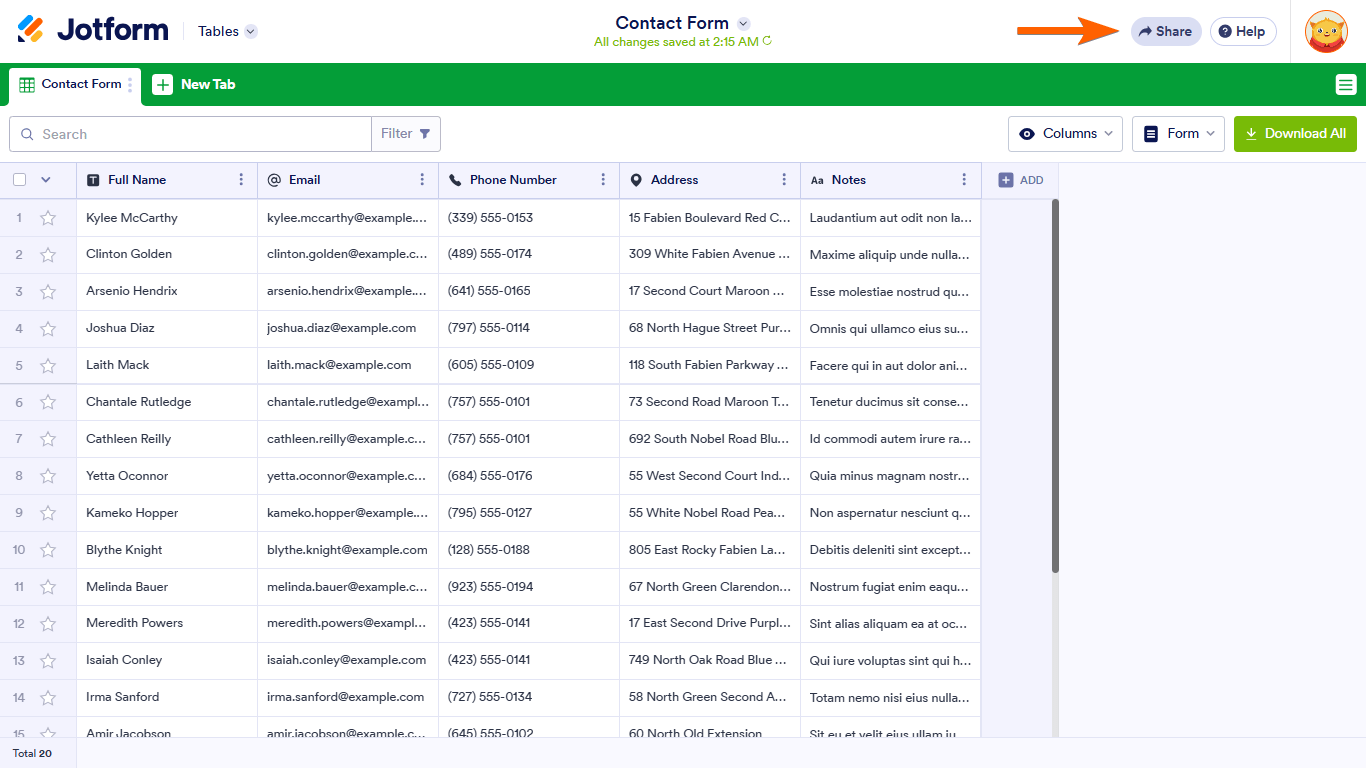Image resolution: width=1366 pixels, height=768 pixels.
Task: Open the Contact Form tab options dots
Action: [130, 85]
